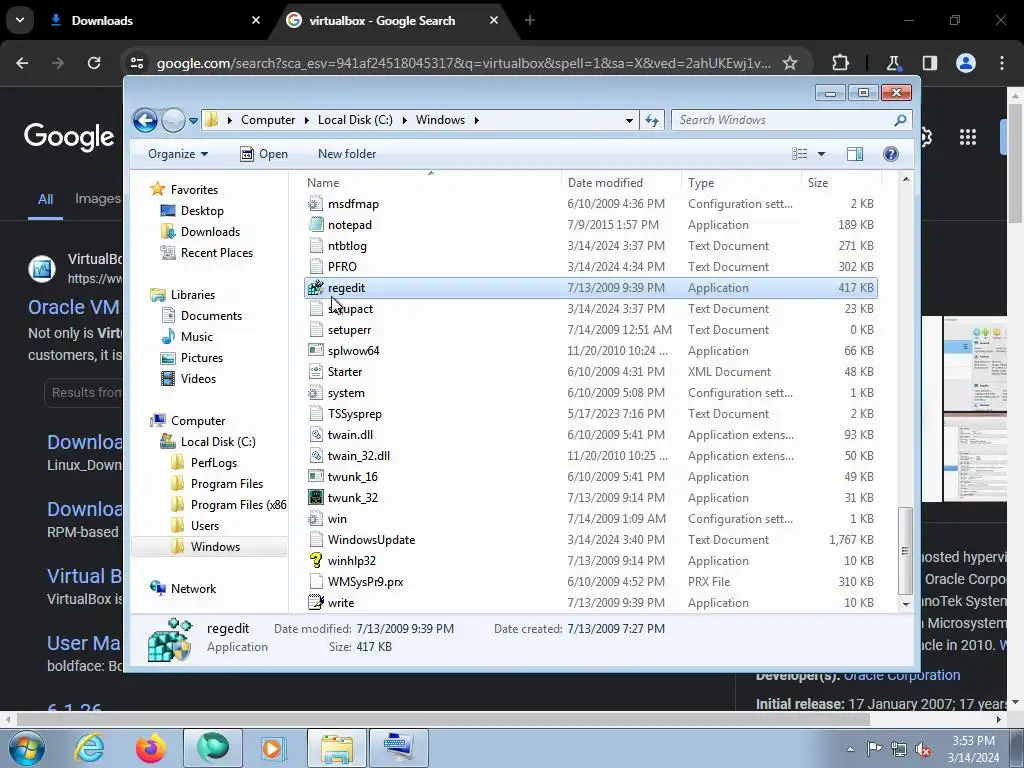Screen dimensions: 1024x768
Task: Sort by Name column header
Action: (431, 183)
